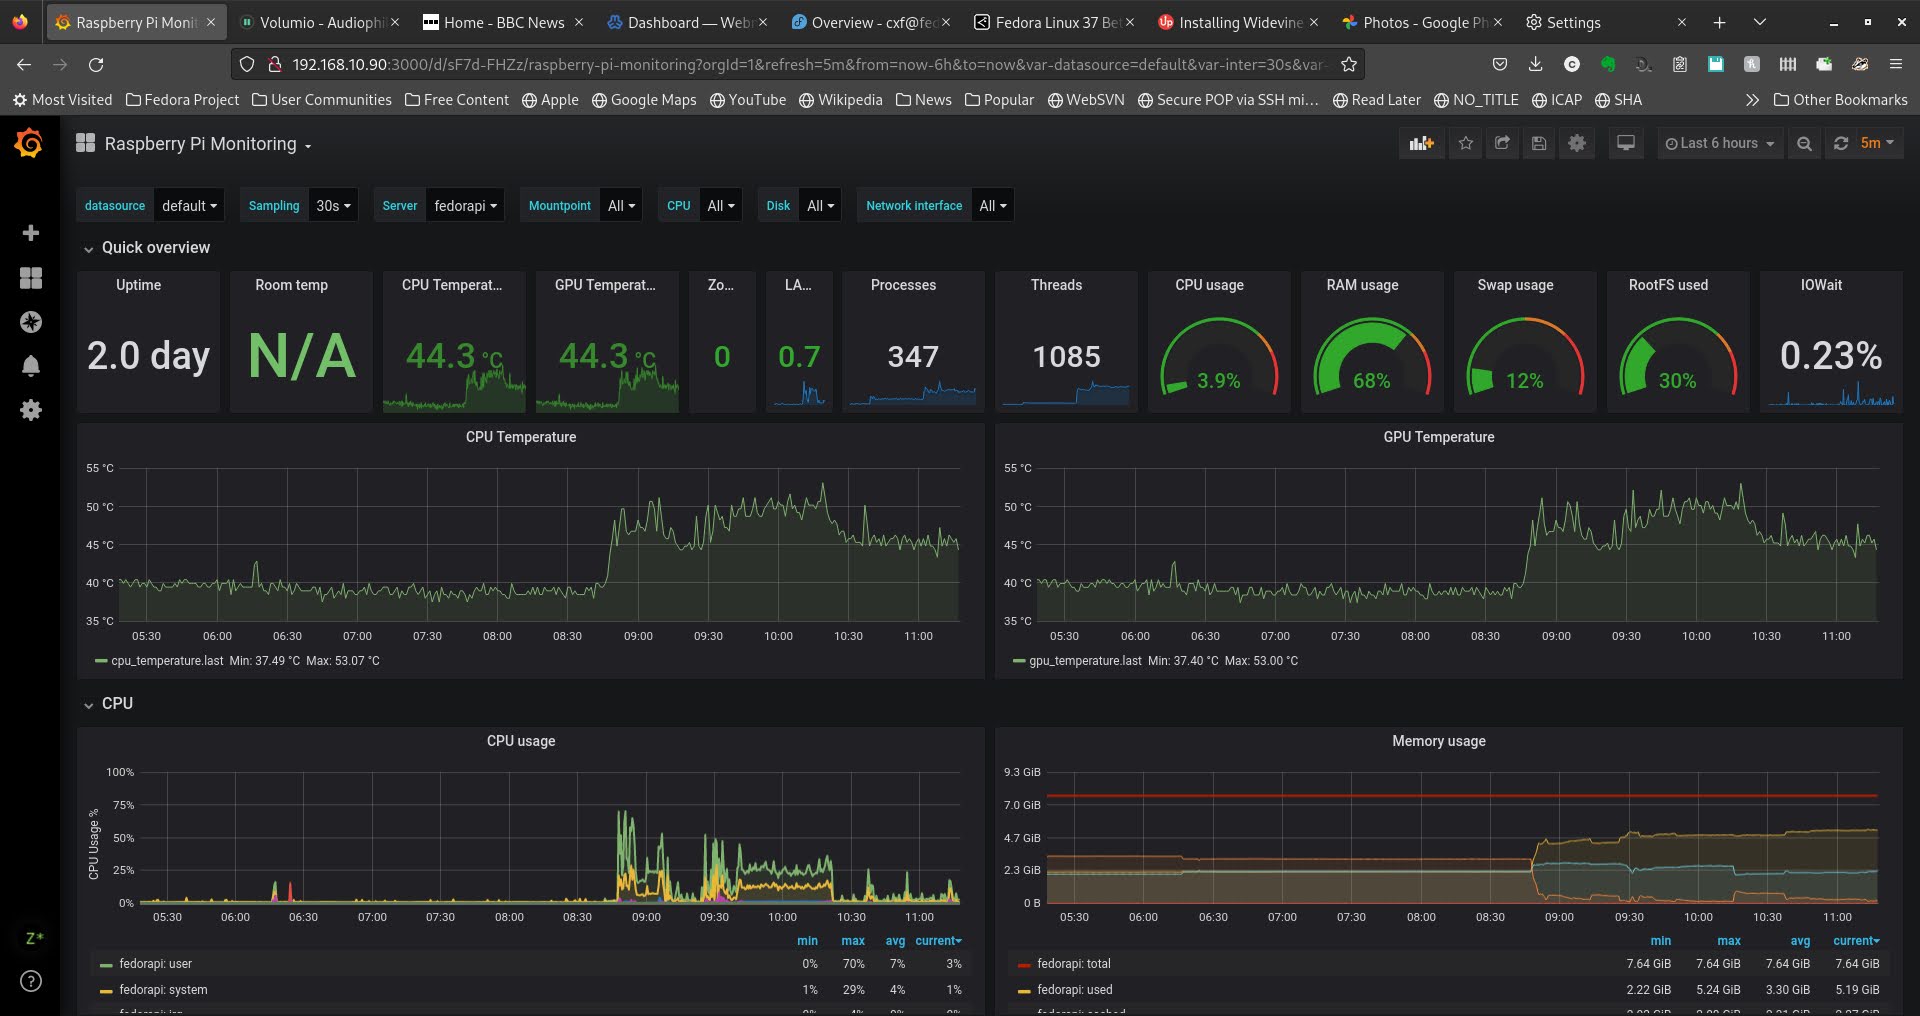Screen dimensions: 1920x1016
Task: Click the zoom out time range icon
Action: coord(1804,144)
